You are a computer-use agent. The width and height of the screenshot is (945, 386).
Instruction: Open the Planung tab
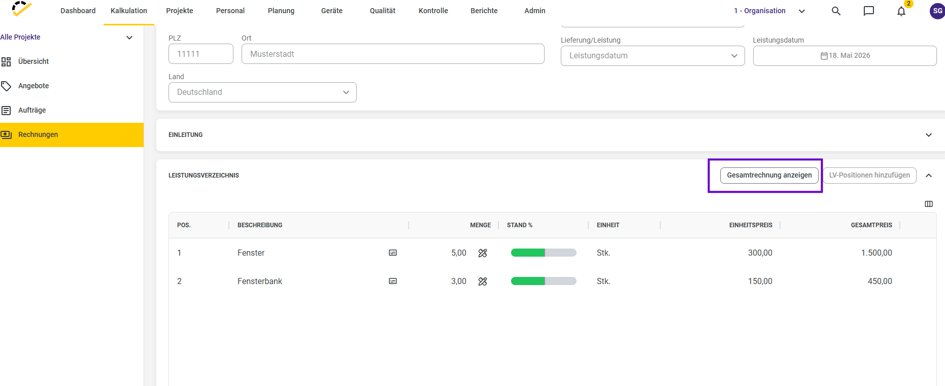point(281,11)
